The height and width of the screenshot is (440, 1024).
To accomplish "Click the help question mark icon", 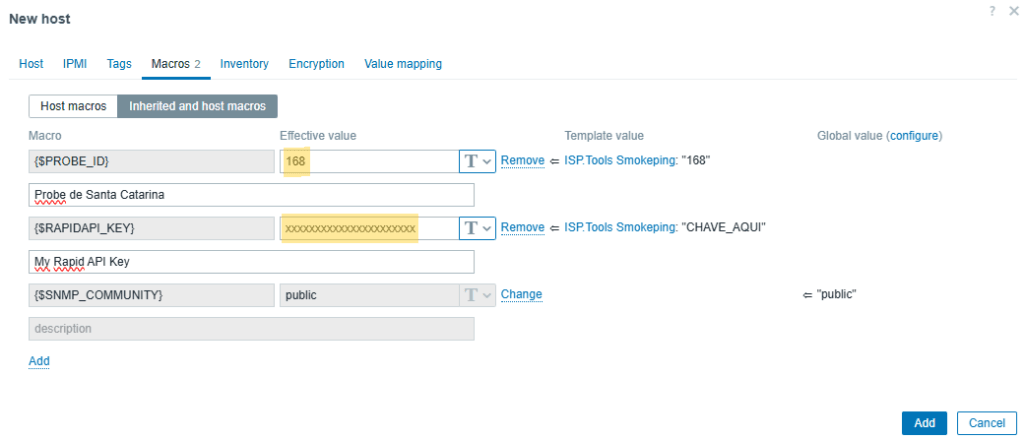I will pyautogui.click(x=992, y=10).
